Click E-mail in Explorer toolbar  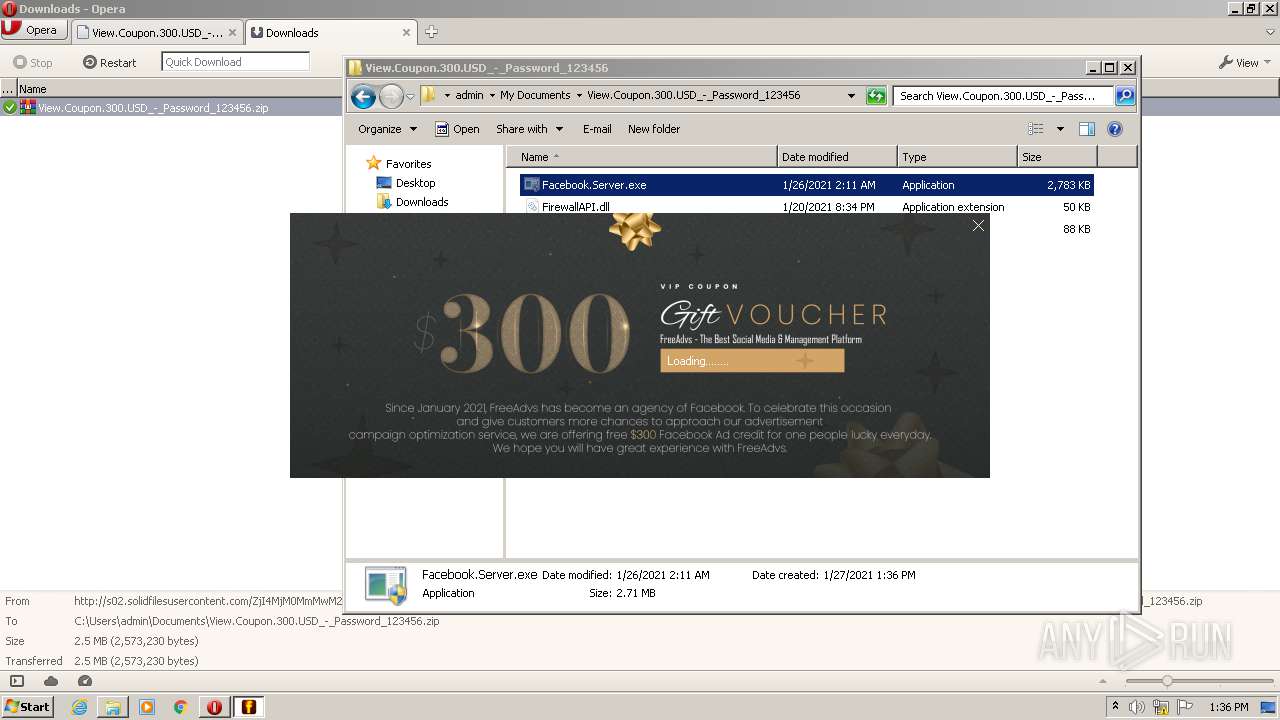[x=597, y=129]
